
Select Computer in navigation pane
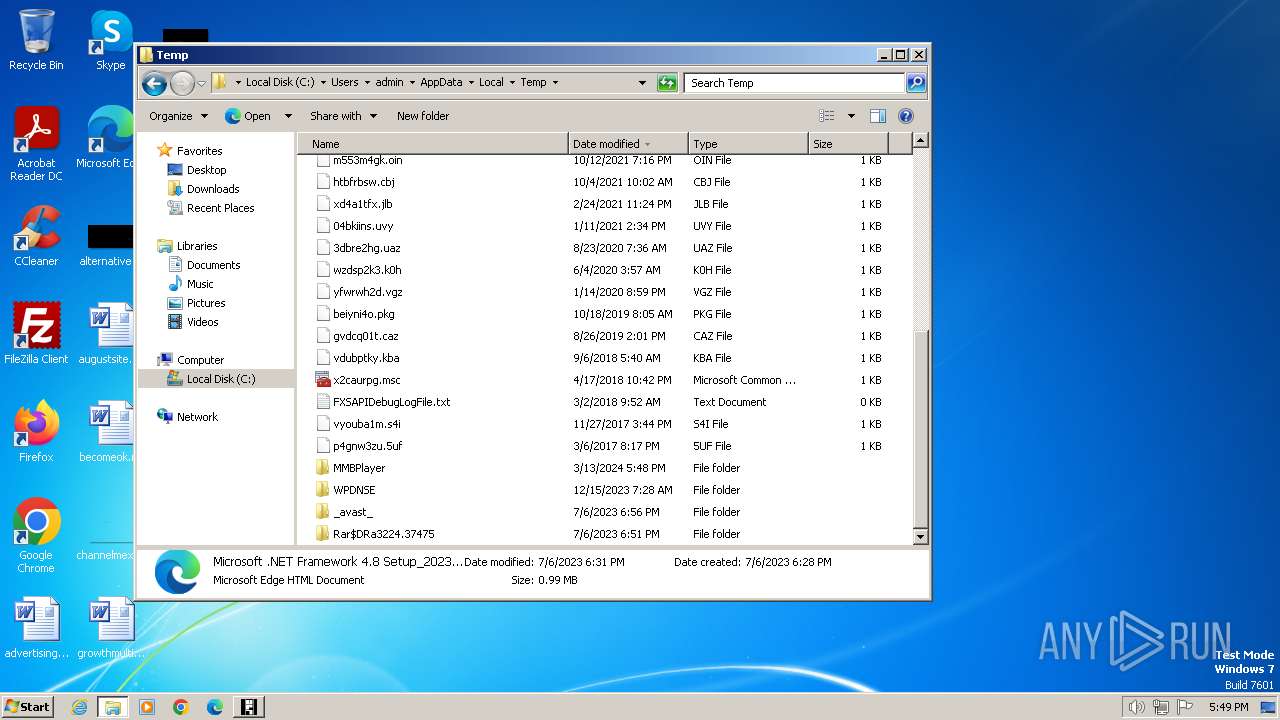[200, 360]
